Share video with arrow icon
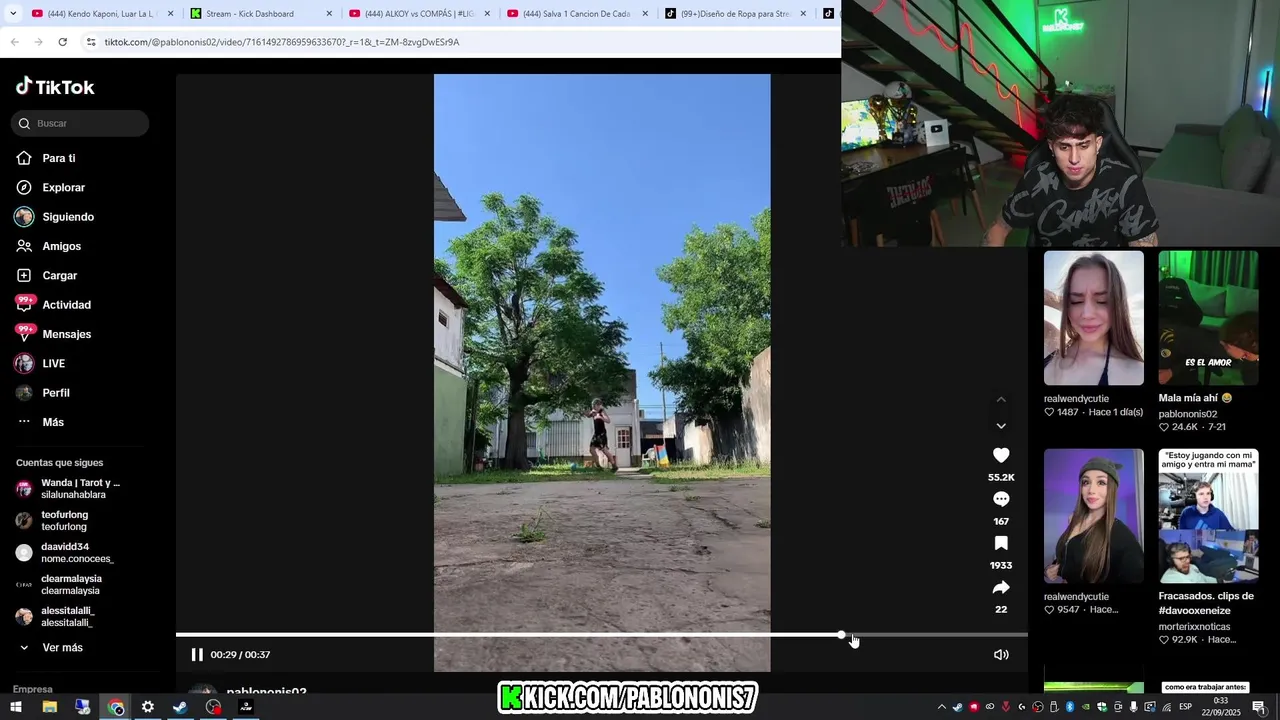This screenshot has height=720, width=1280. point(1001,587)
